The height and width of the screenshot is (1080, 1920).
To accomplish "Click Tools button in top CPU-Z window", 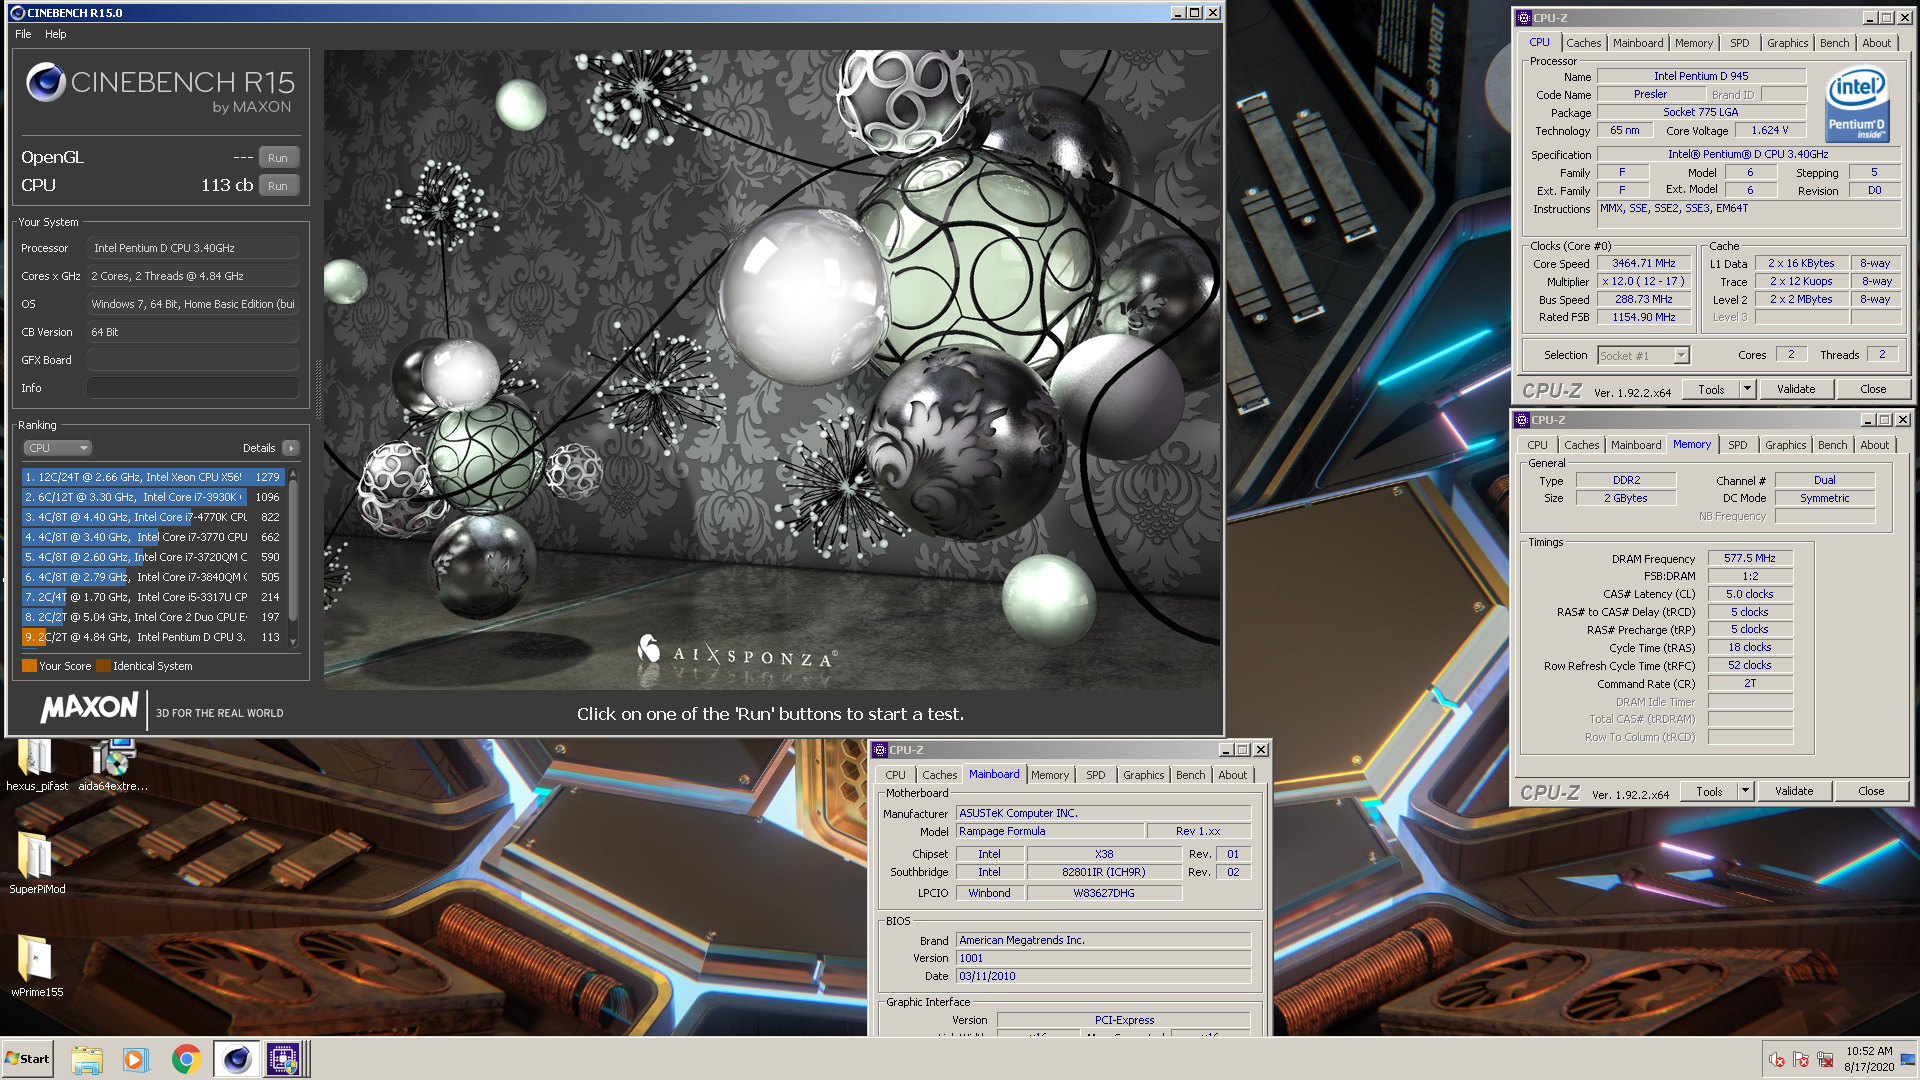I will [1711, 390].
